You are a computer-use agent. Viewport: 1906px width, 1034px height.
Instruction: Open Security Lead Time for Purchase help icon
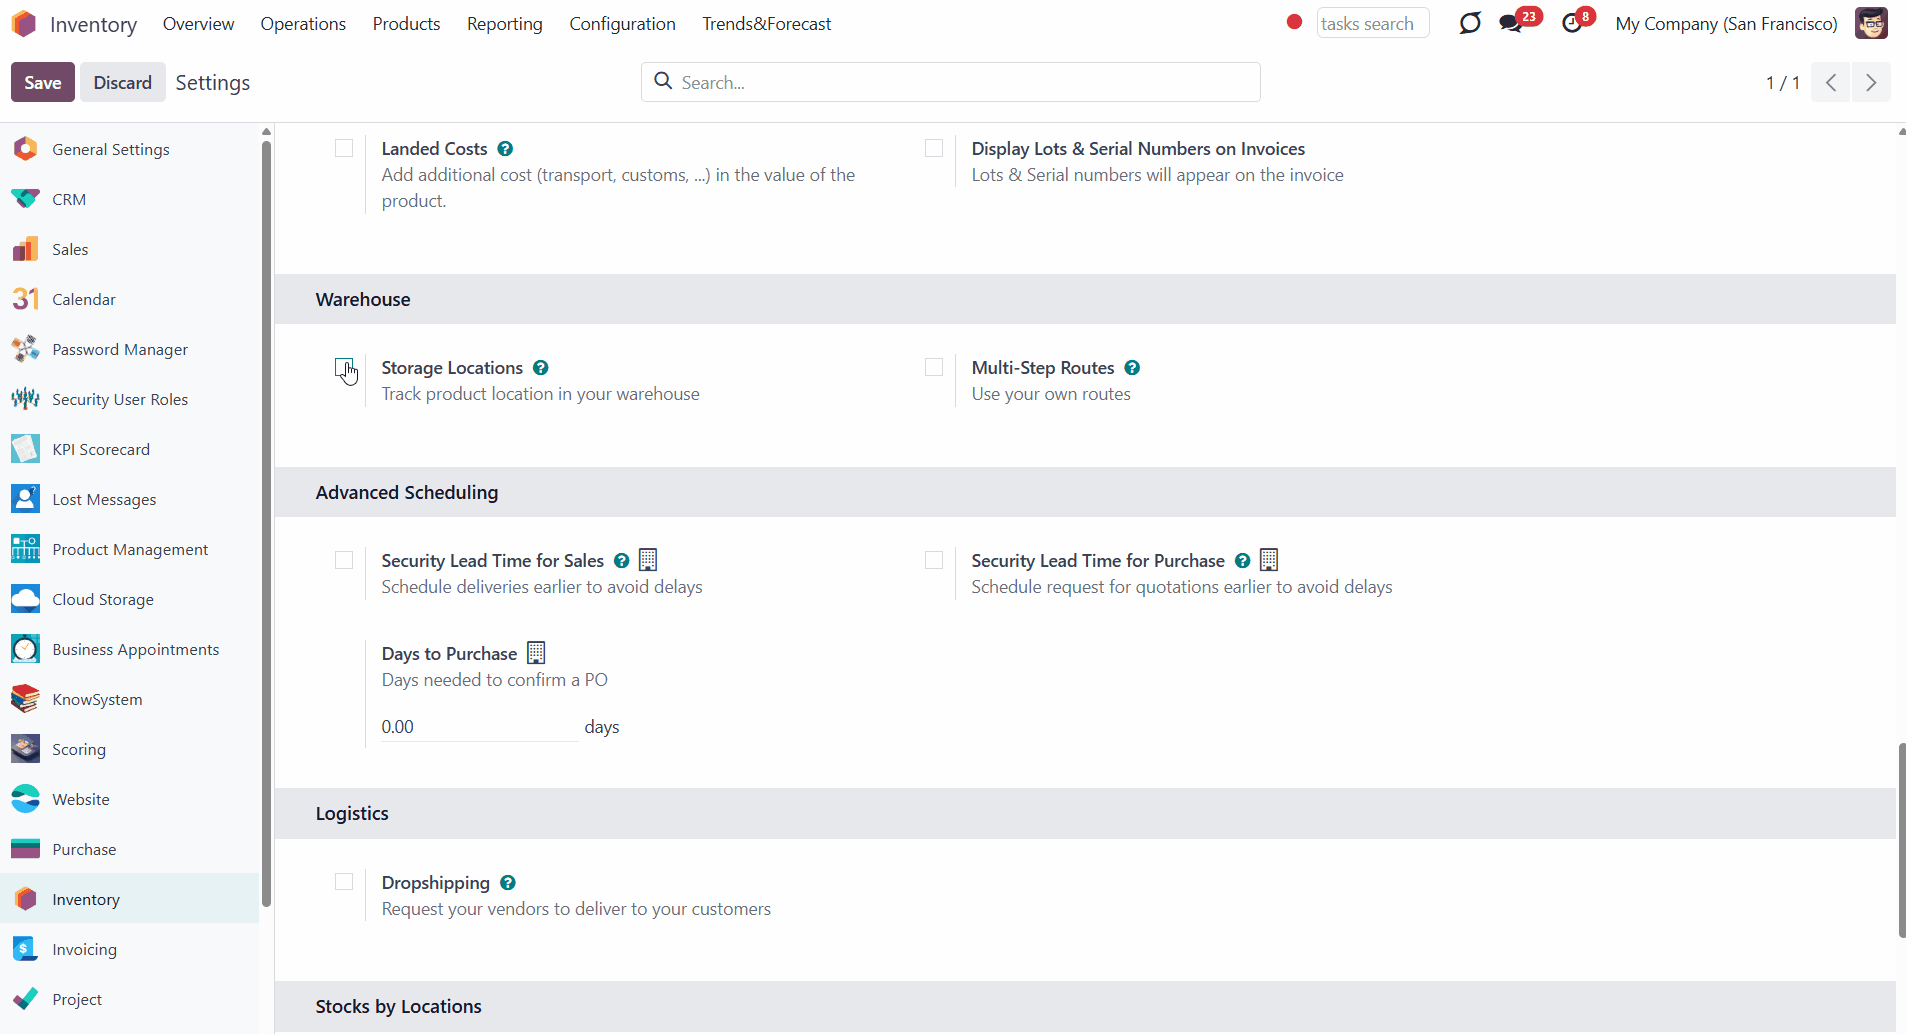[1242, 561]
